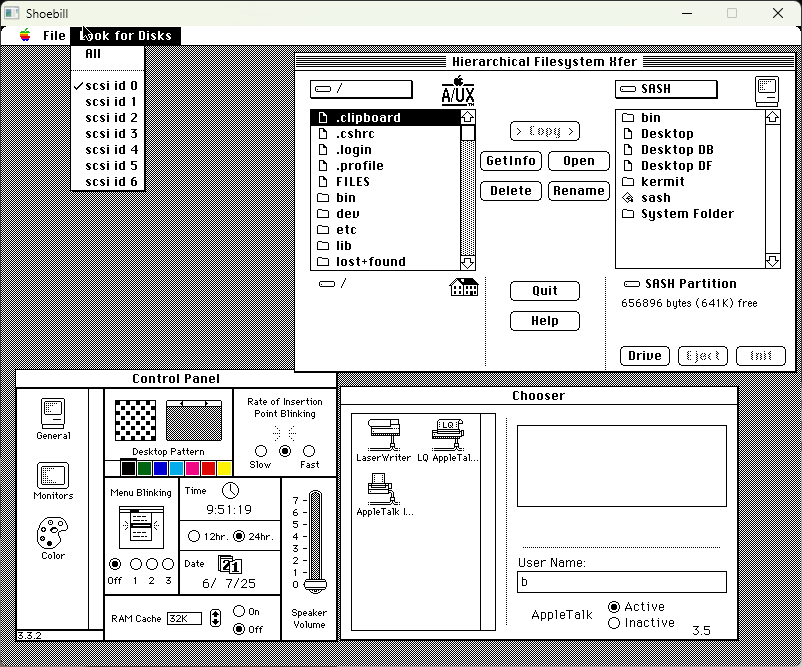Click the Drive button
The image size is (802, 667).
[644, 356]
